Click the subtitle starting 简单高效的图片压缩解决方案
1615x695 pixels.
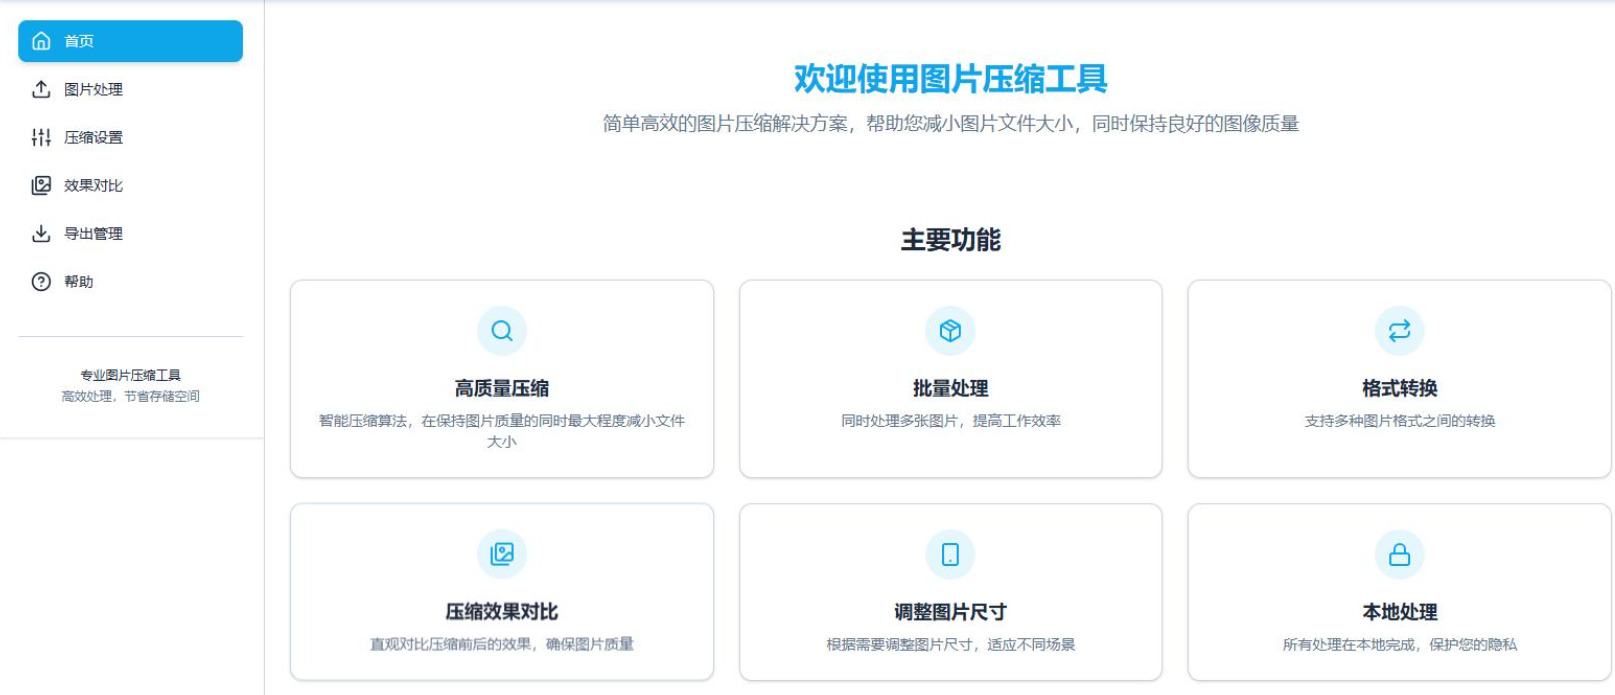click(x=950, y=124)
